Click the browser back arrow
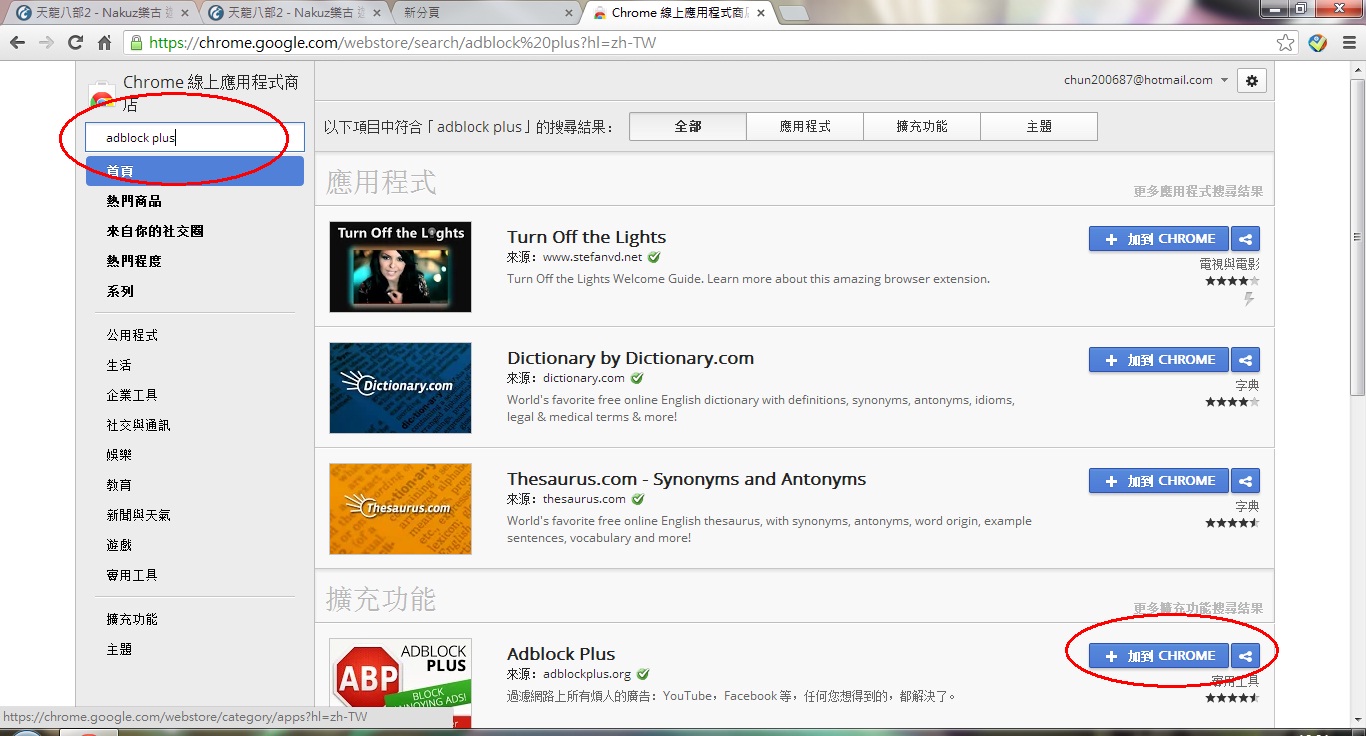This screenshot has height=736, width=1366. point(17,43)
